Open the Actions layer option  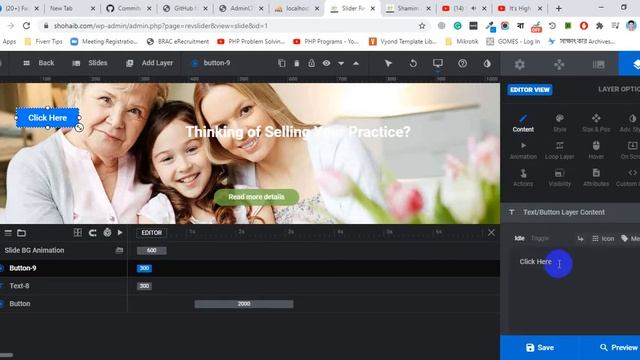coord(523,178)
